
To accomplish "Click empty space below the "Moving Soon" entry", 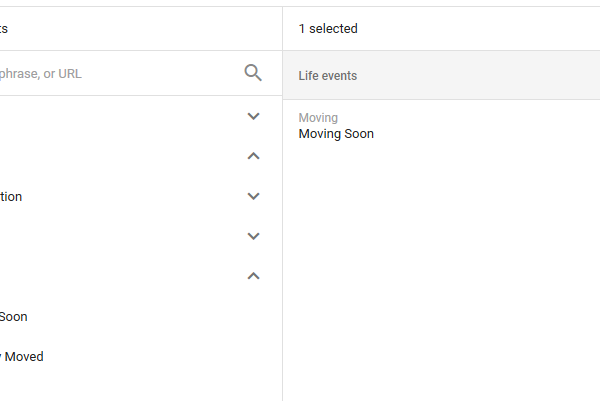I will pos(440,260).
